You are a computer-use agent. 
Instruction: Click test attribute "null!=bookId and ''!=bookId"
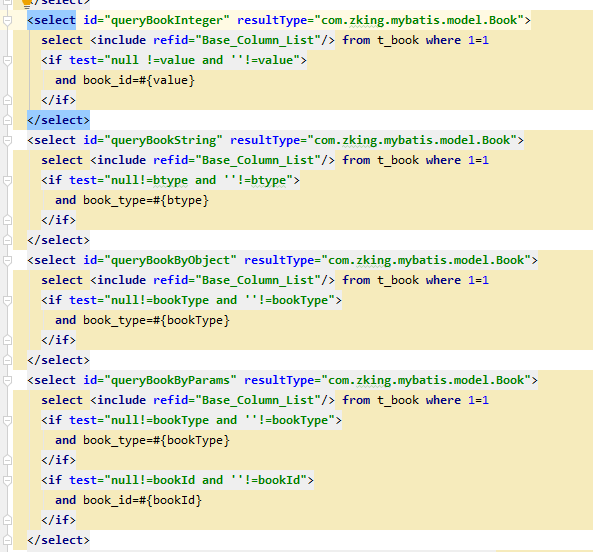point(205,480)
